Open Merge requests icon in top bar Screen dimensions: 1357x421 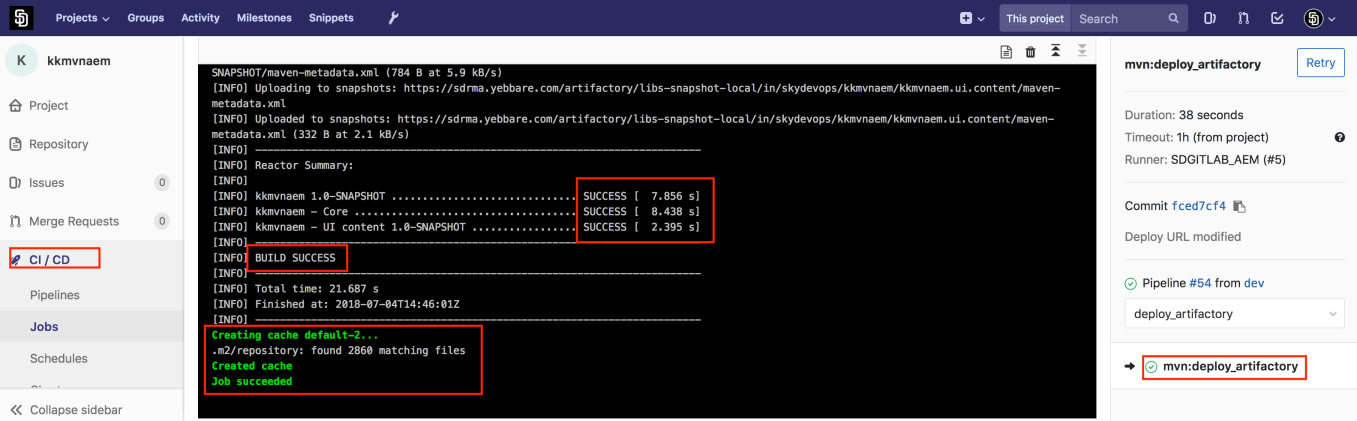point(1243,18)
